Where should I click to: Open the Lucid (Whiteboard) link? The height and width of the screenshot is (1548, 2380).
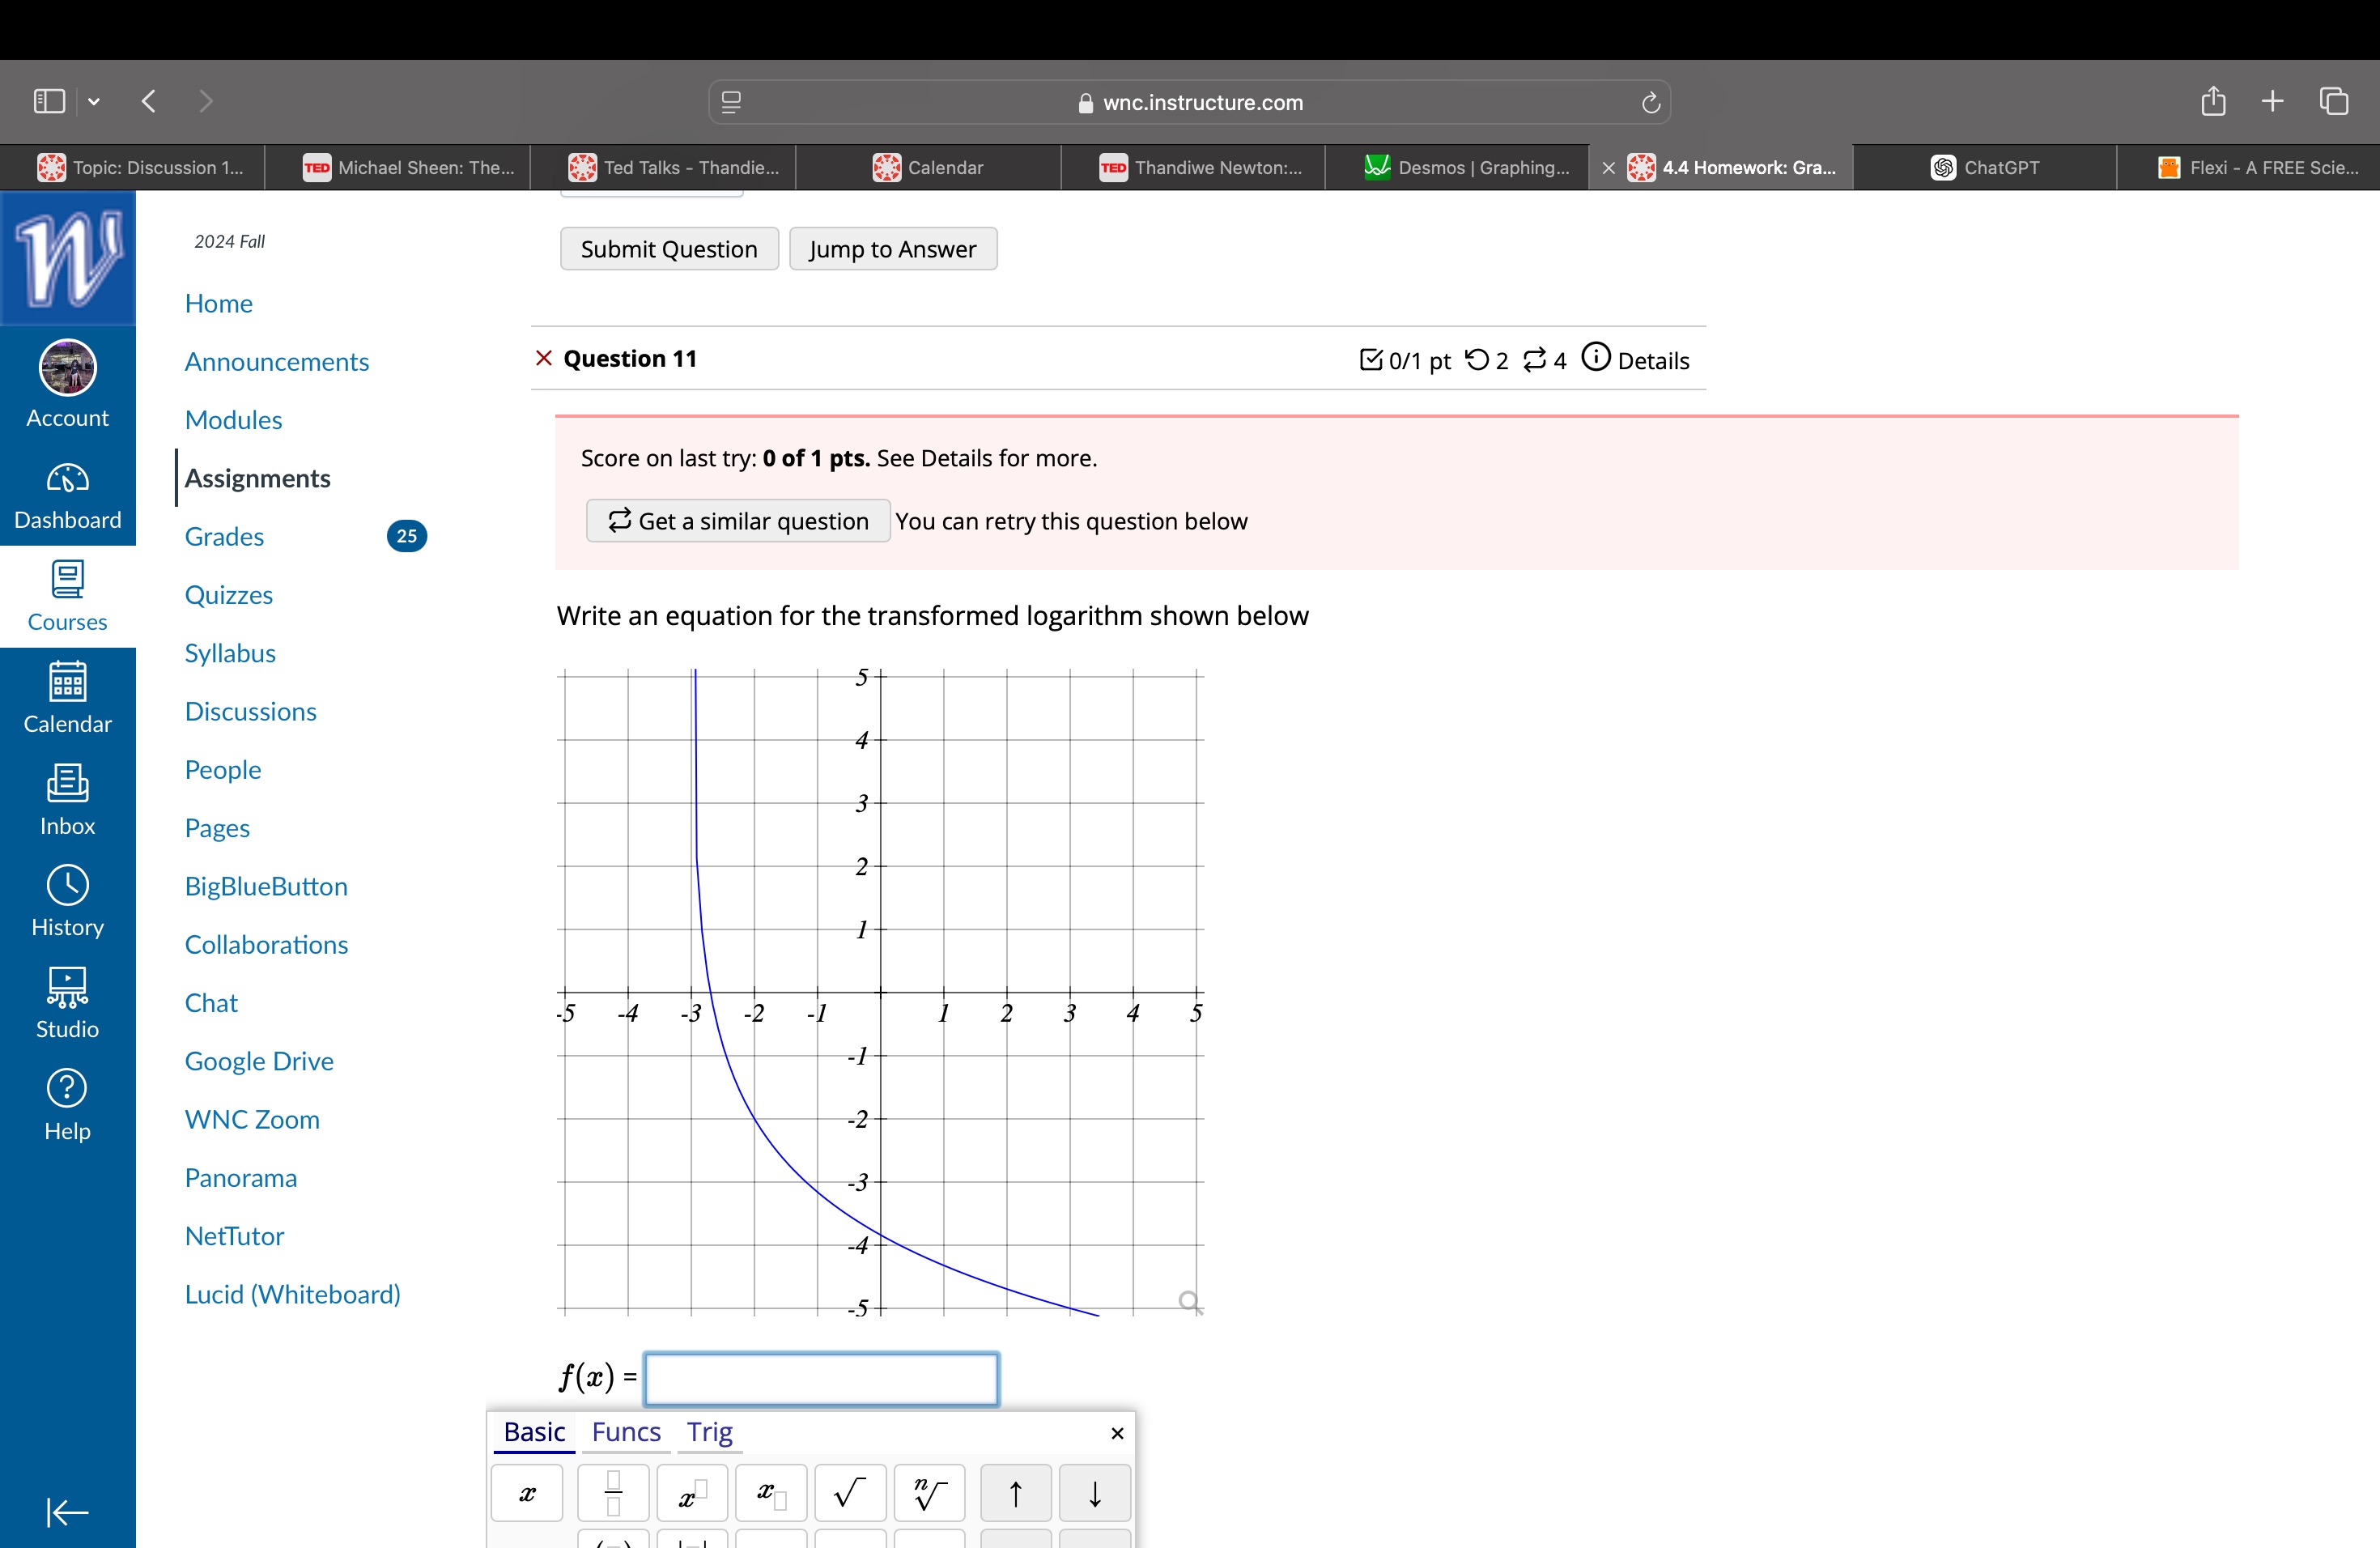coord(292,1294)
